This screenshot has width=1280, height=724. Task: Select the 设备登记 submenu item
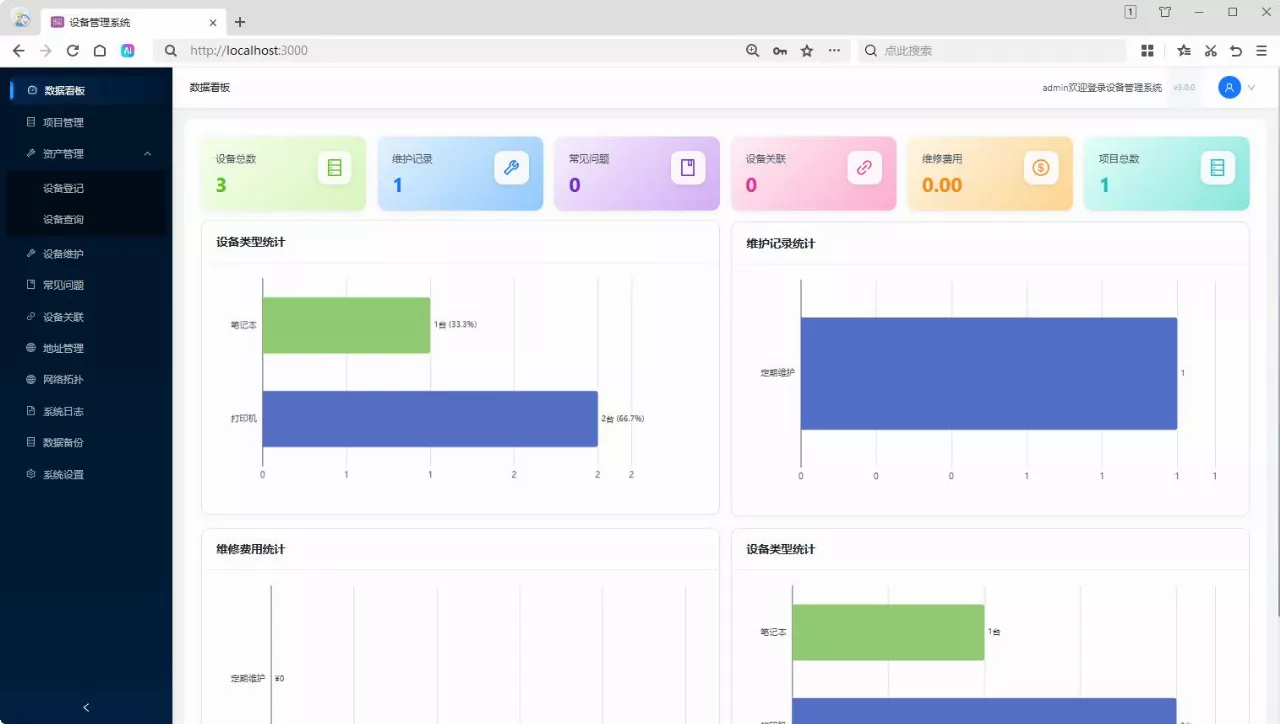point(86,188)
